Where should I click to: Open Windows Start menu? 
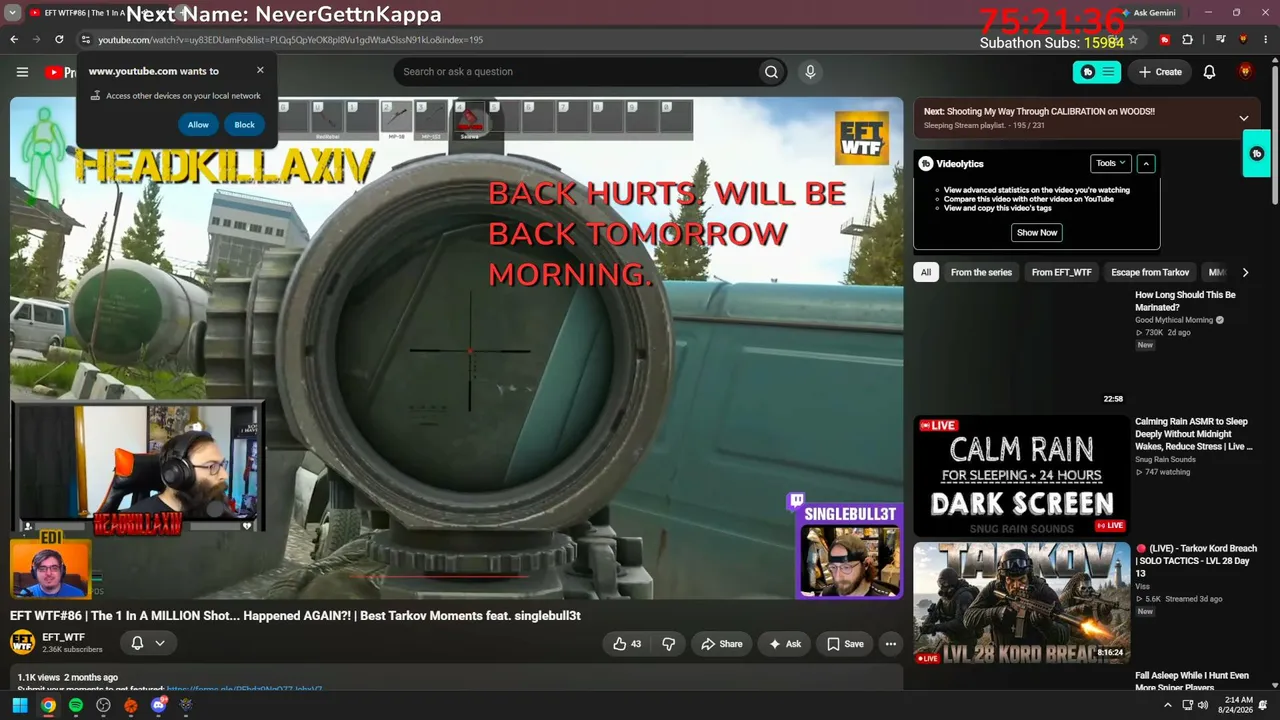19,706
